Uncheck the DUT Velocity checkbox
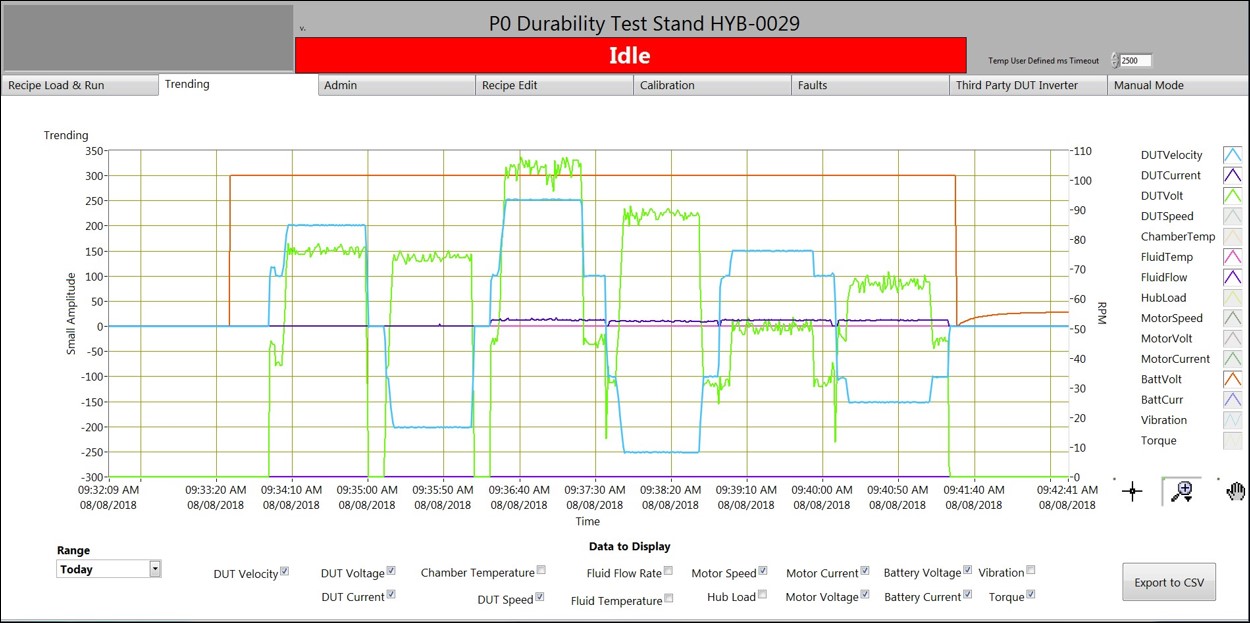 pyautogui.click(x=285, y=572)
